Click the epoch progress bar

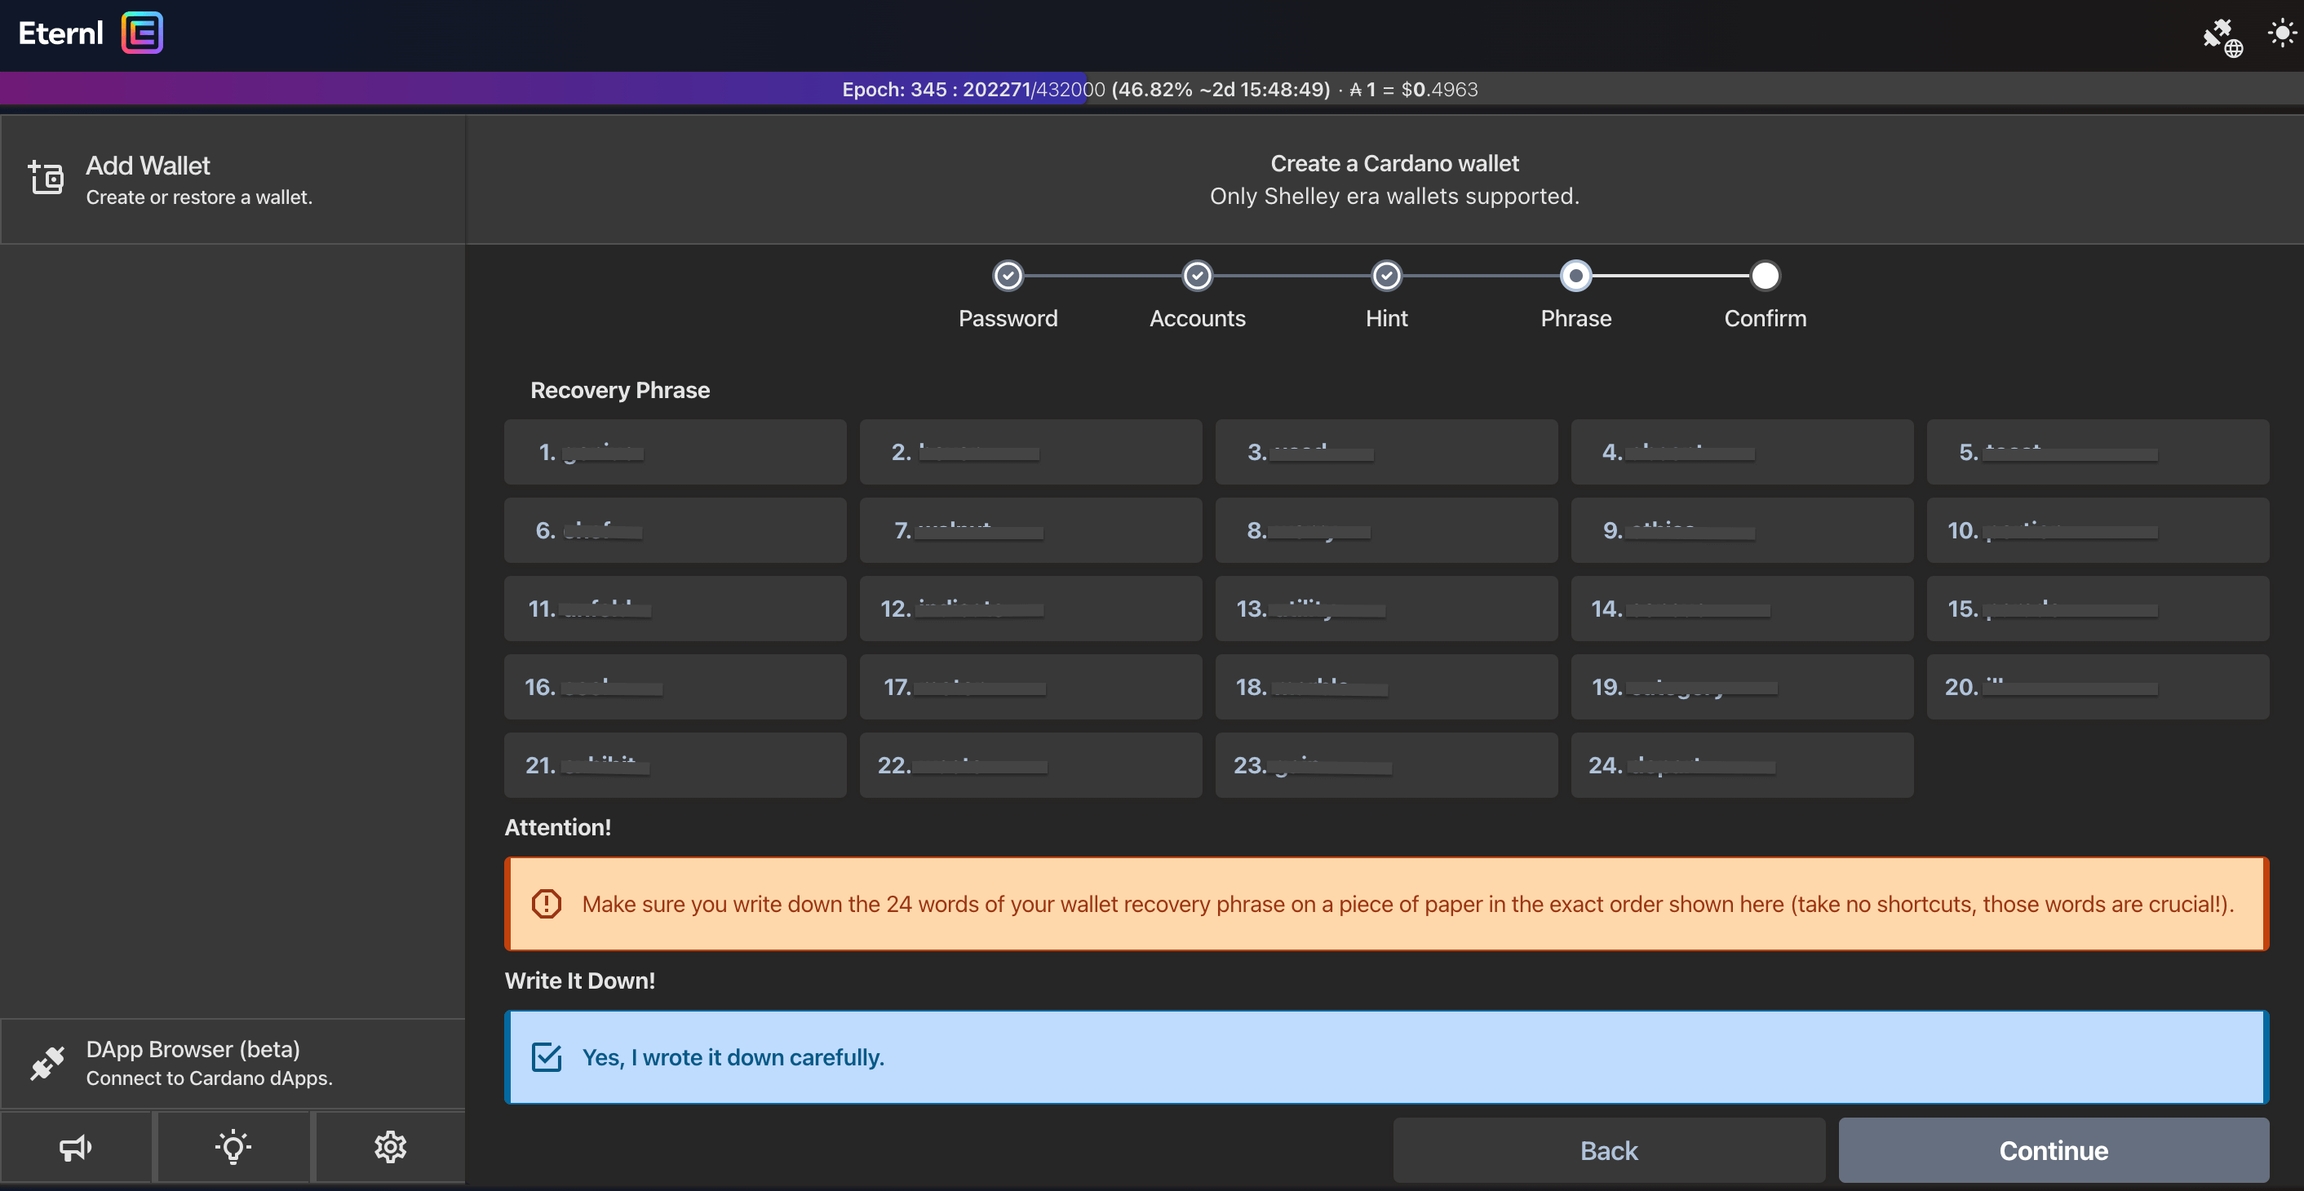1152,90
